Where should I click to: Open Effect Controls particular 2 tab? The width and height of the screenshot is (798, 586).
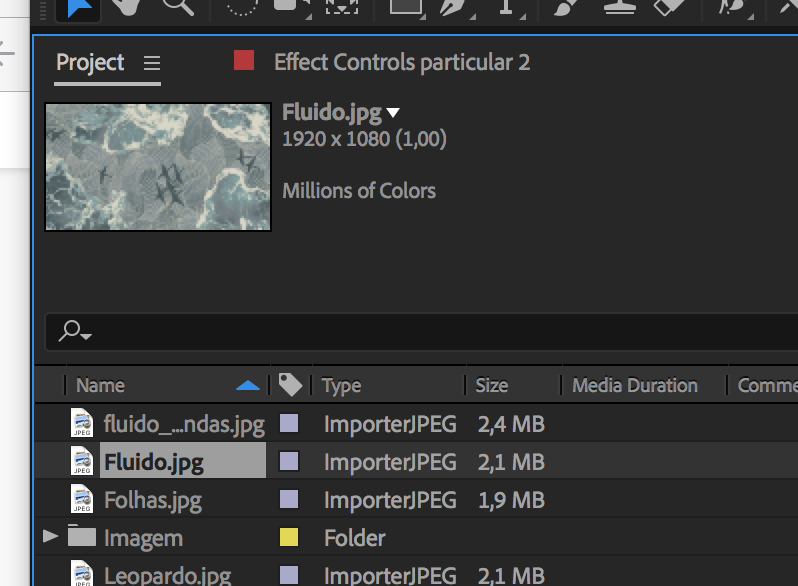pyautogui.click(x=401, y=63)
